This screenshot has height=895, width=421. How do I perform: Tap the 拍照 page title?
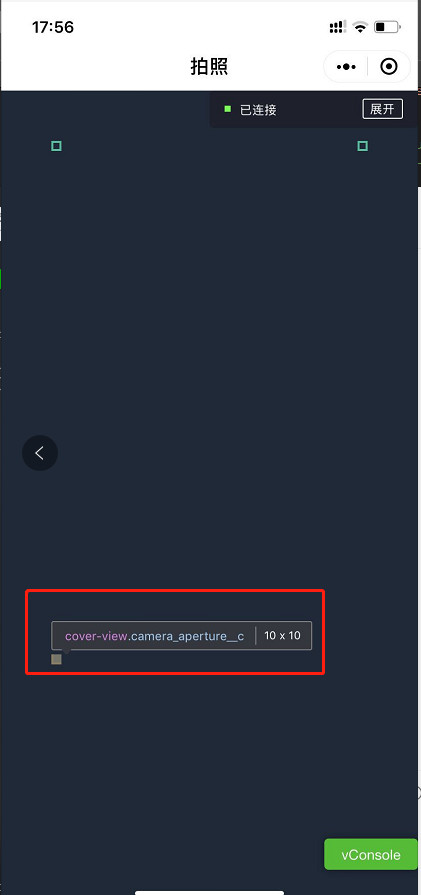point(209,67)
